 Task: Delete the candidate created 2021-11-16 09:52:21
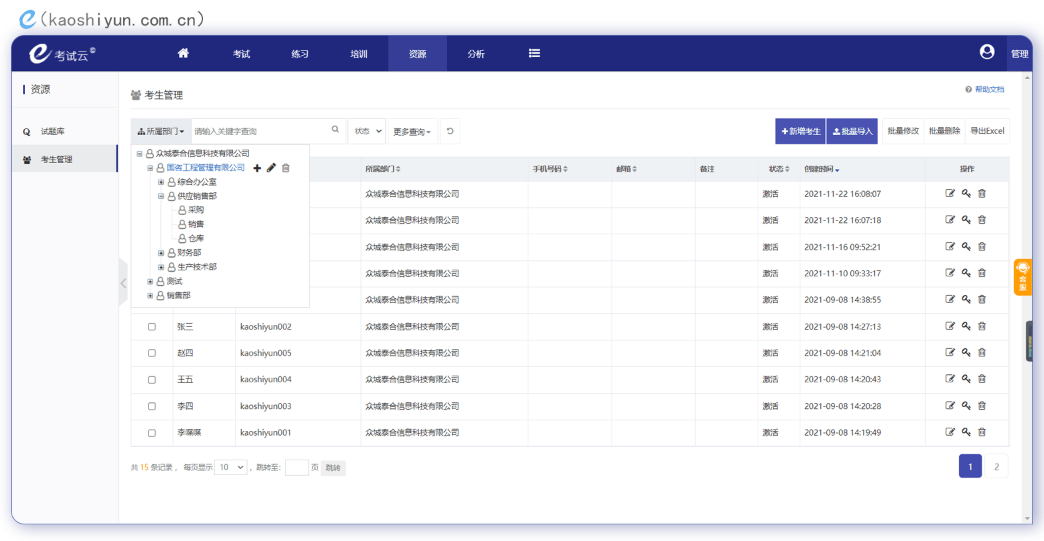tap(982, 246)
